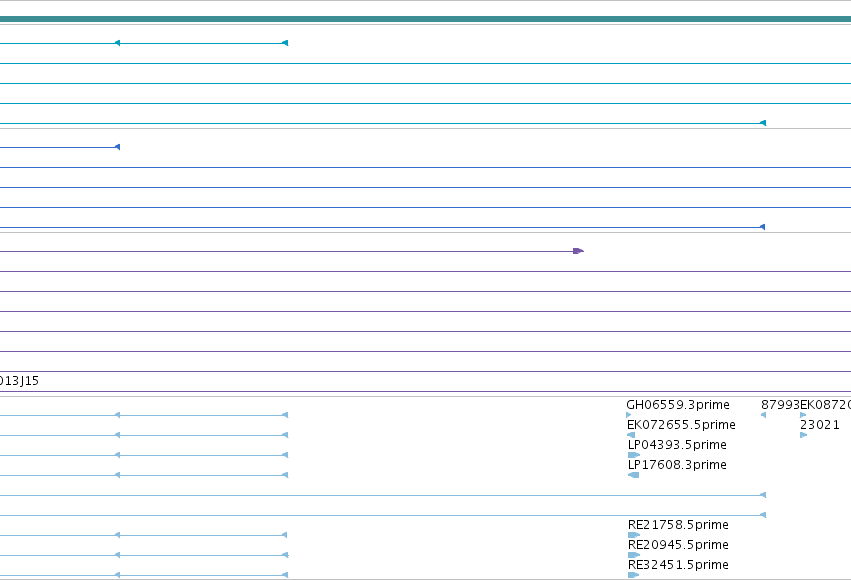Image resolution: width=851 pixels, height=580 pixels.
Task: Click the purple arrow glyph ending the purple line
Action: click(x=579, y=251)
